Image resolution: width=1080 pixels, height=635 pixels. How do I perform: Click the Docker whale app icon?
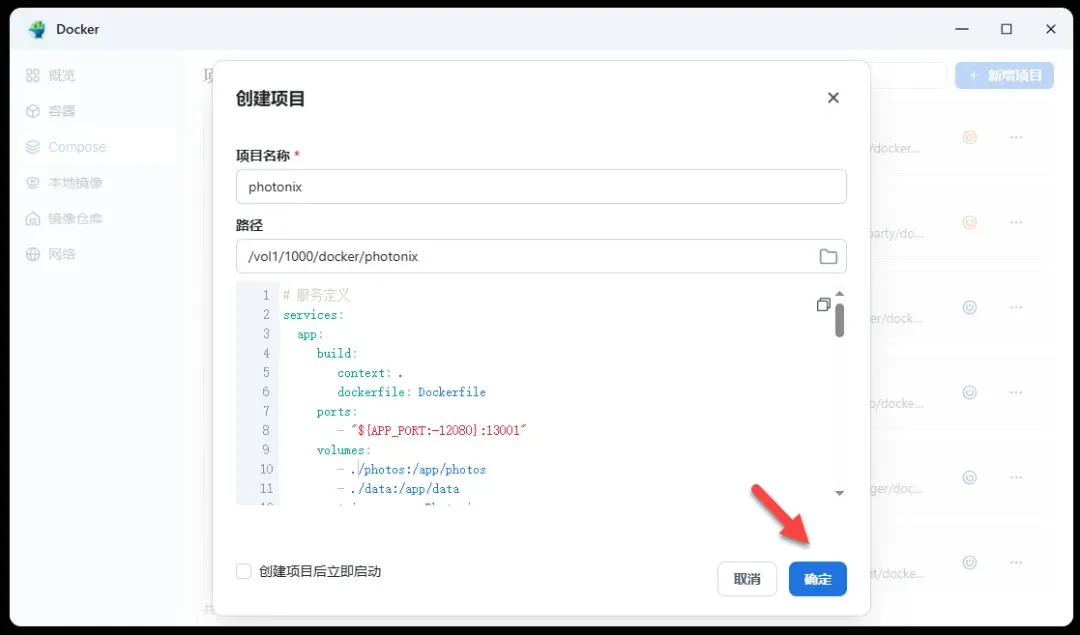pyautogui.click(x=38, y=29)
